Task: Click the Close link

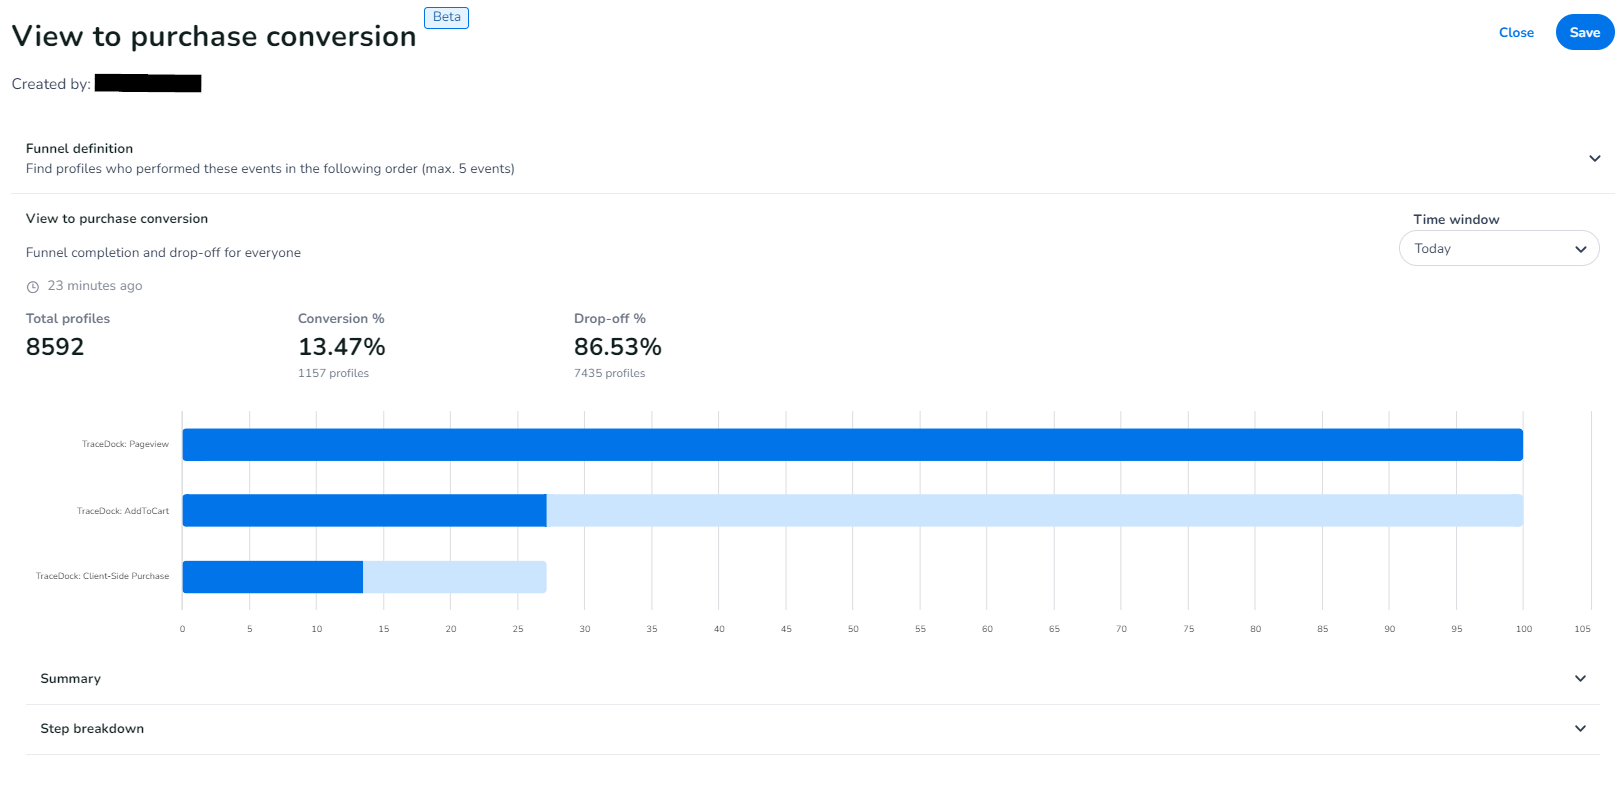Action: [x=1516, y=33]
